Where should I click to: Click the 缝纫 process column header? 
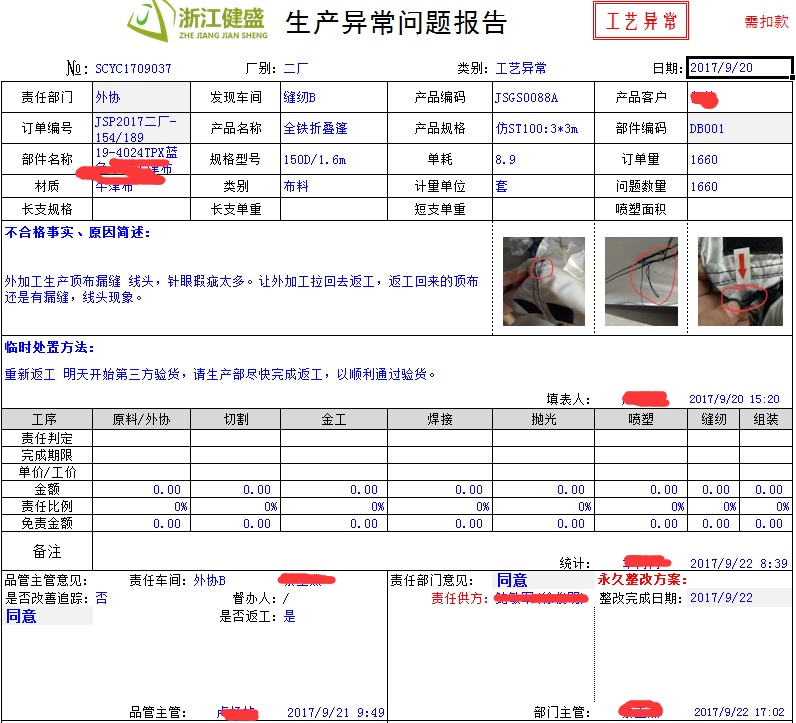pyautogui.click(x=713, y=420)
